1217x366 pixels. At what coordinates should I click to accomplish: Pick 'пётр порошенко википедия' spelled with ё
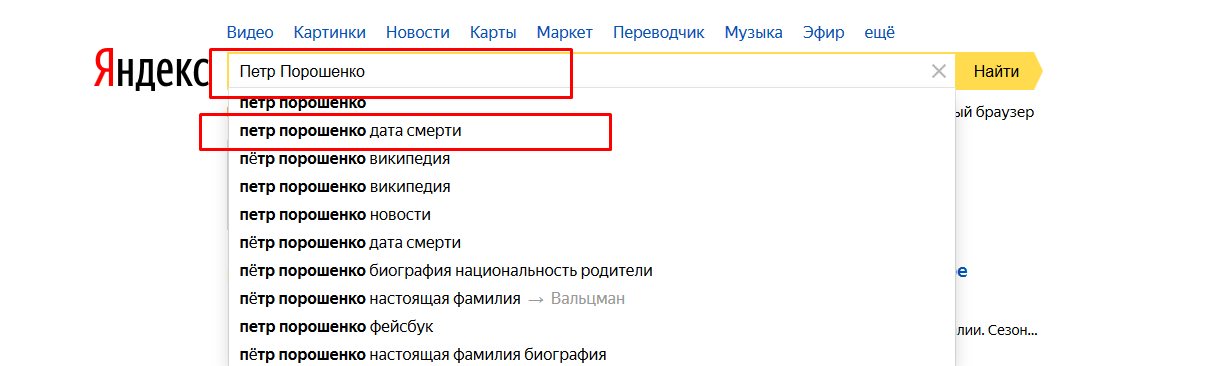[x=592, y=159]
